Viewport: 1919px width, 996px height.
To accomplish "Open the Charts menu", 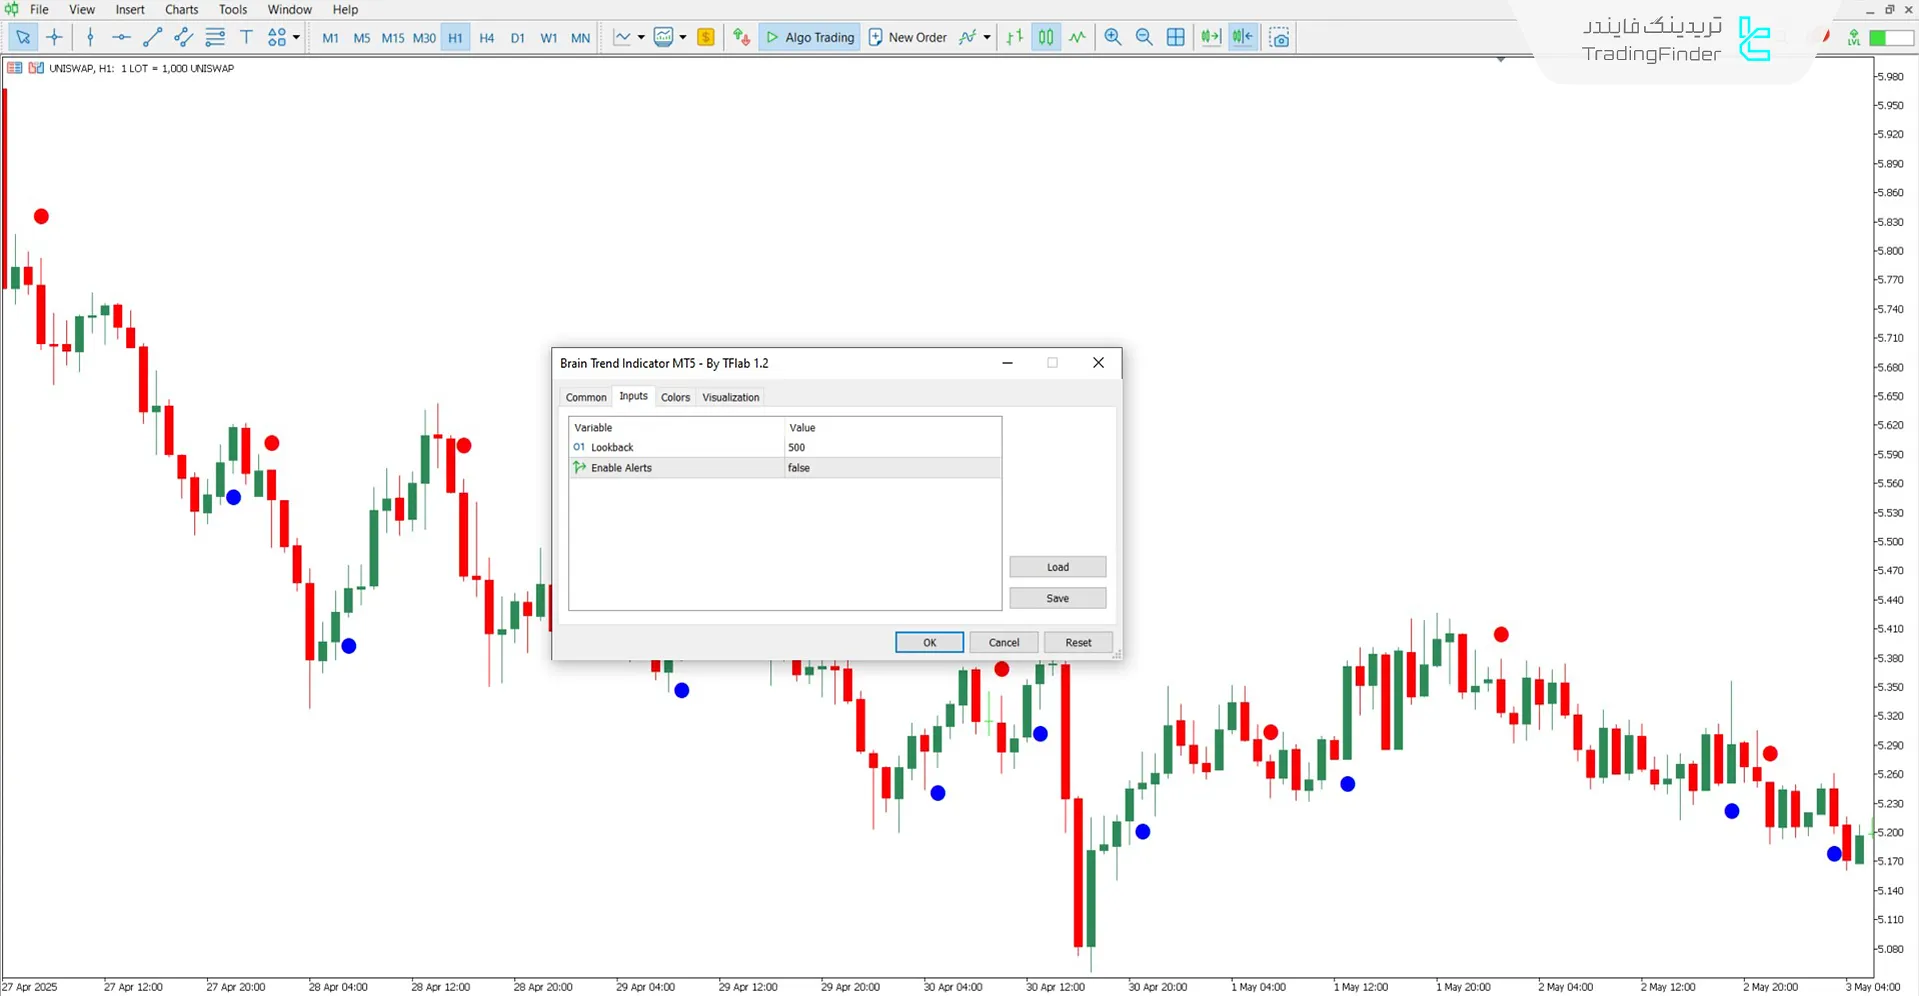I will (x=181, y=10).
